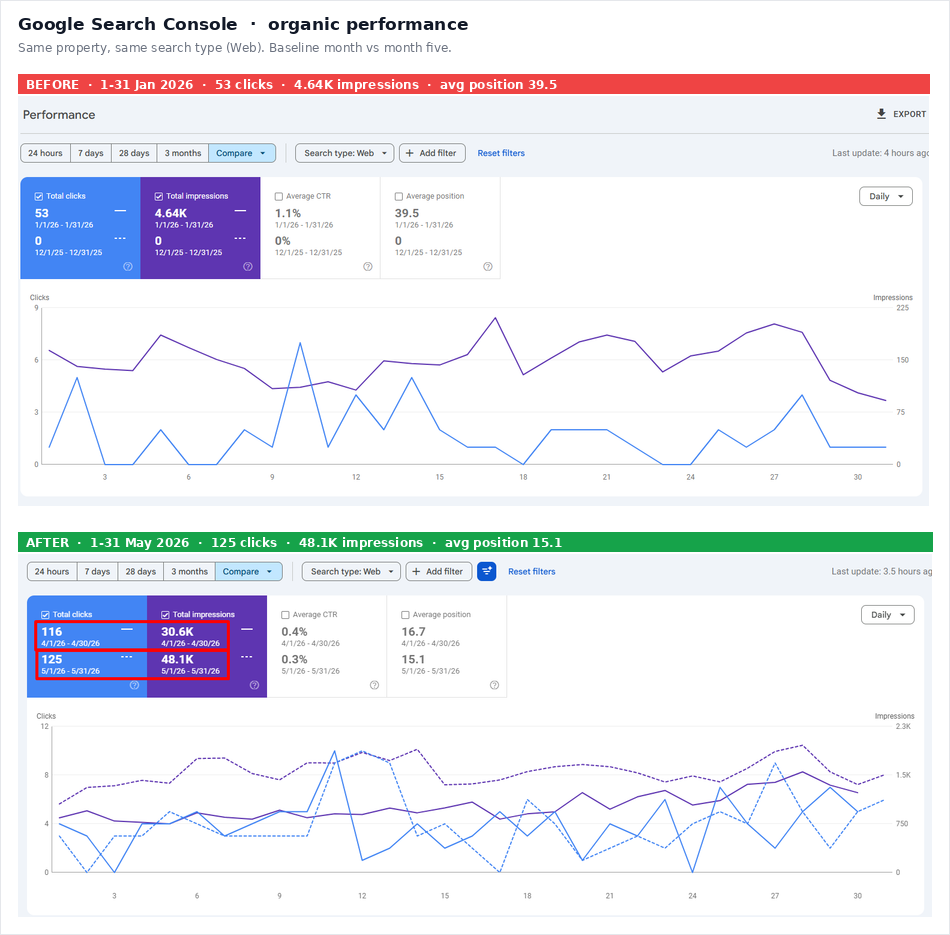Click Reset filters link in After panel
The image size is (950, 935).
point(532,571)
